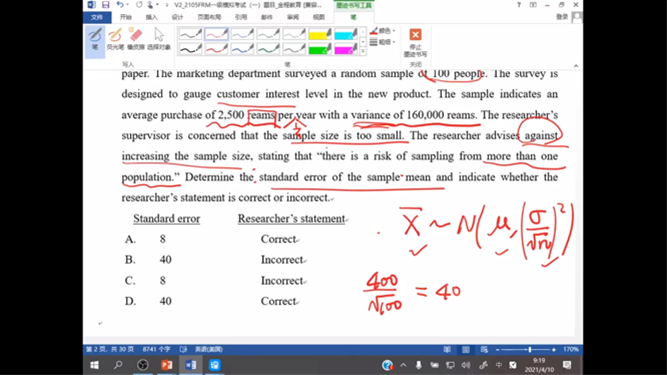Open the File tab
This screenshot has width=667, height=375.
[x=97, y=17]
